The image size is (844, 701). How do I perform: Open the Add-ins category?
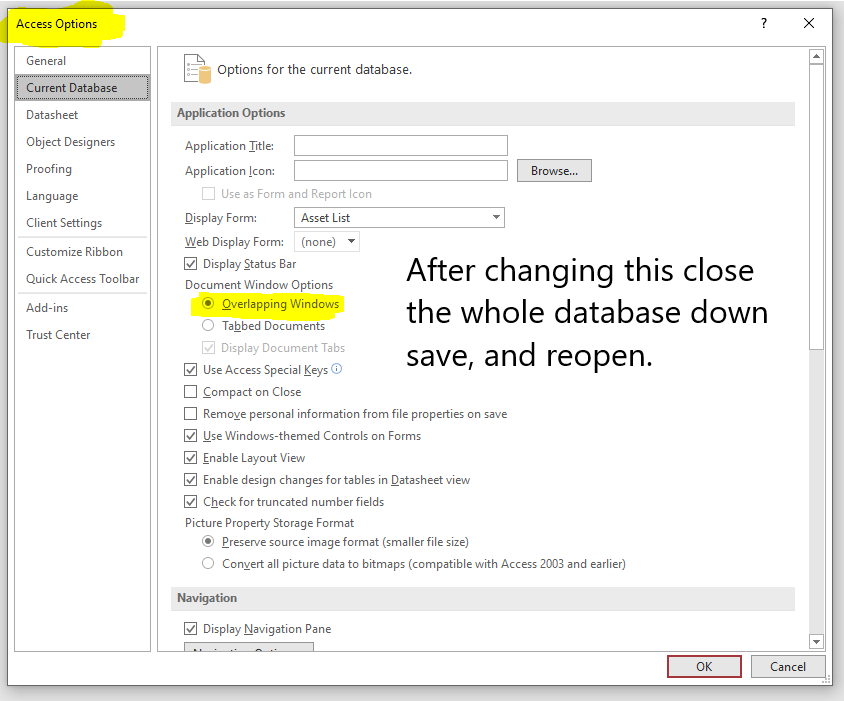[82, 307]
